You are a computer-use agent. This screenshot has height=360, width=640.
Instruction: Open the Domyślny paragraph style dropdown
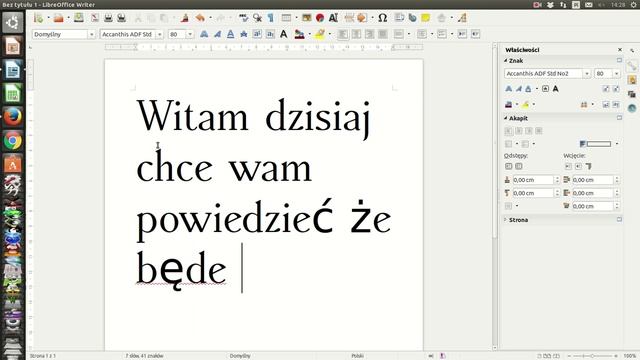pyautogui.click(x=91, y=34)
